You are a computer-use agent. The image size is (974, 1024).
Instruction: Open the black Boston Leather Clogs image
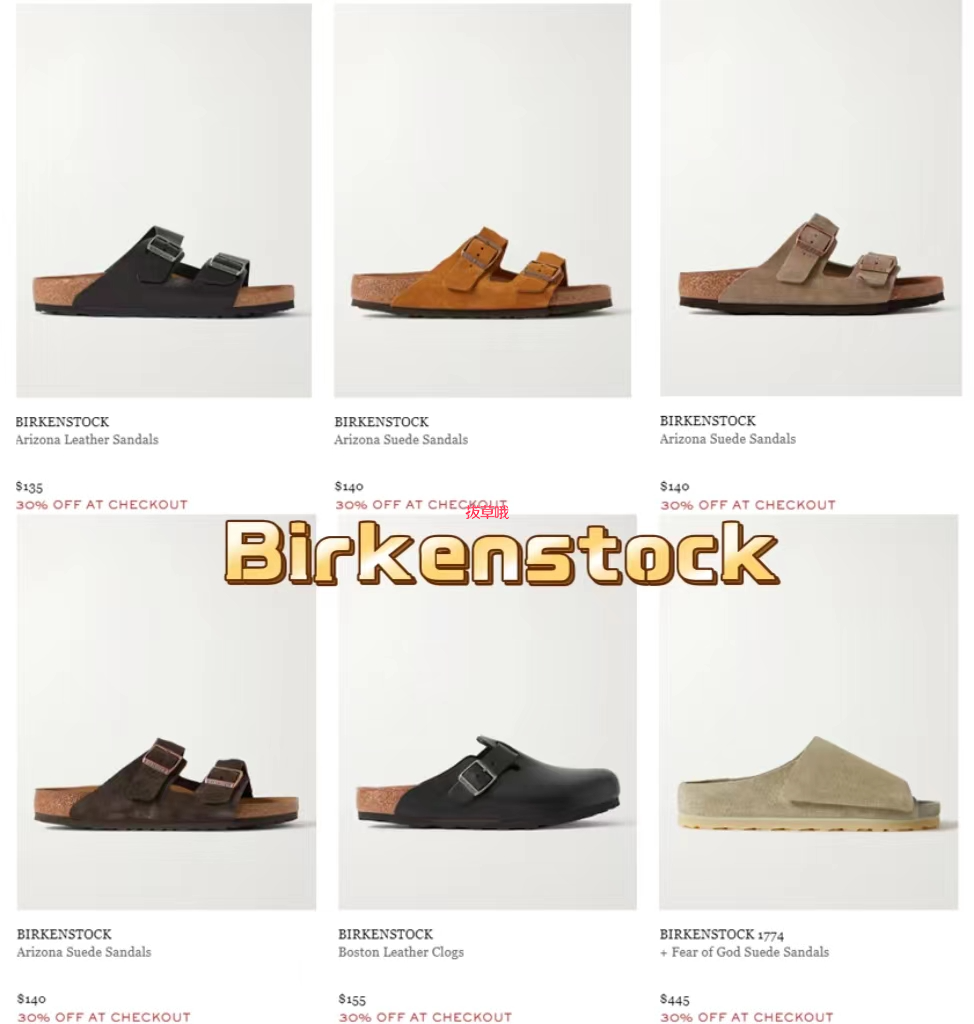tap(487, 712)
